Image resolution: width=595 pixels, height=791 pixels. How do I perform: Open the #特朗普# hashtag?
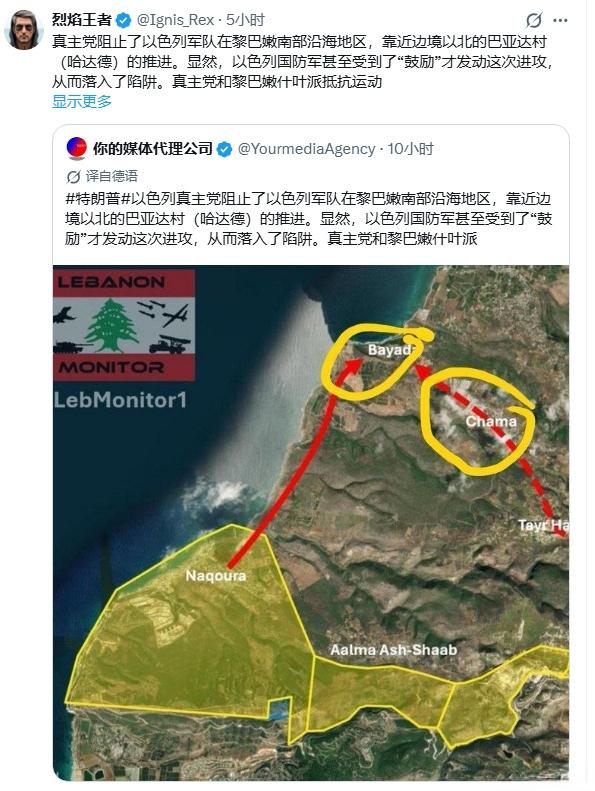click(x=98, y=199)
